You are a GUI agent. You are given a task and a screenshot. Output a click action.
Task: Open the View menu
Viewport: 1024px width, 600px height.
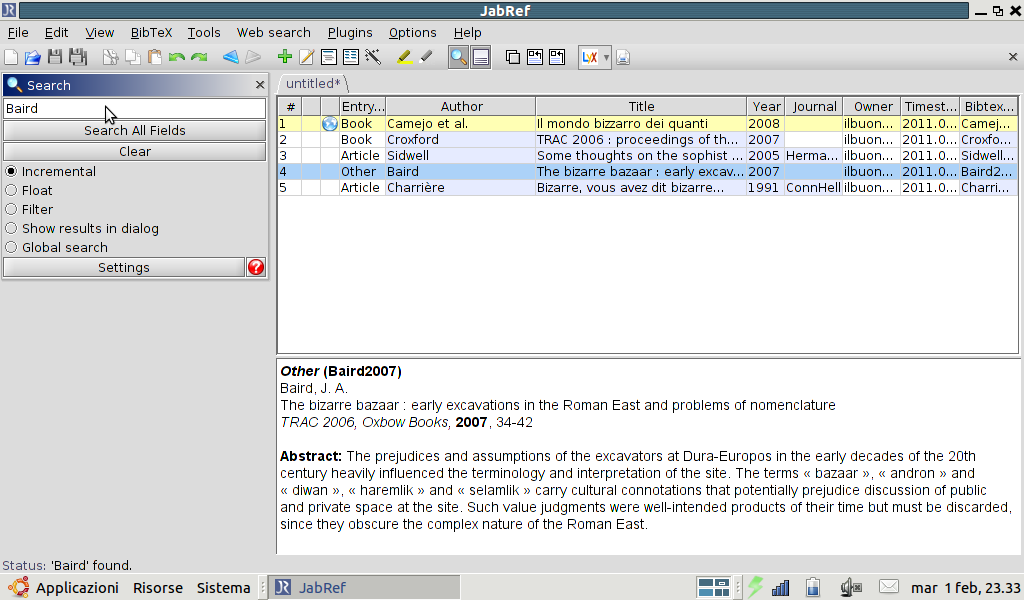99,33
